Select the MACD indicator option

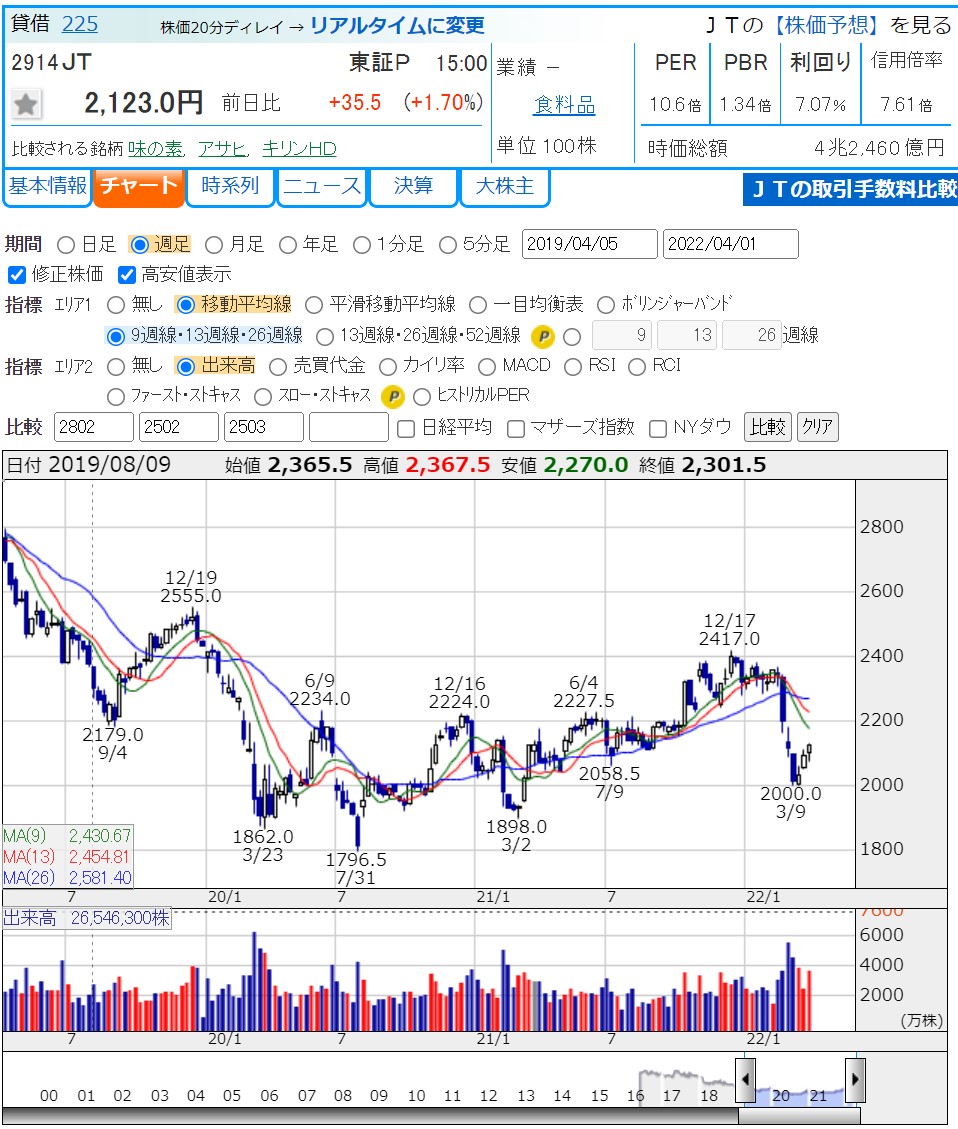(486, 366)
